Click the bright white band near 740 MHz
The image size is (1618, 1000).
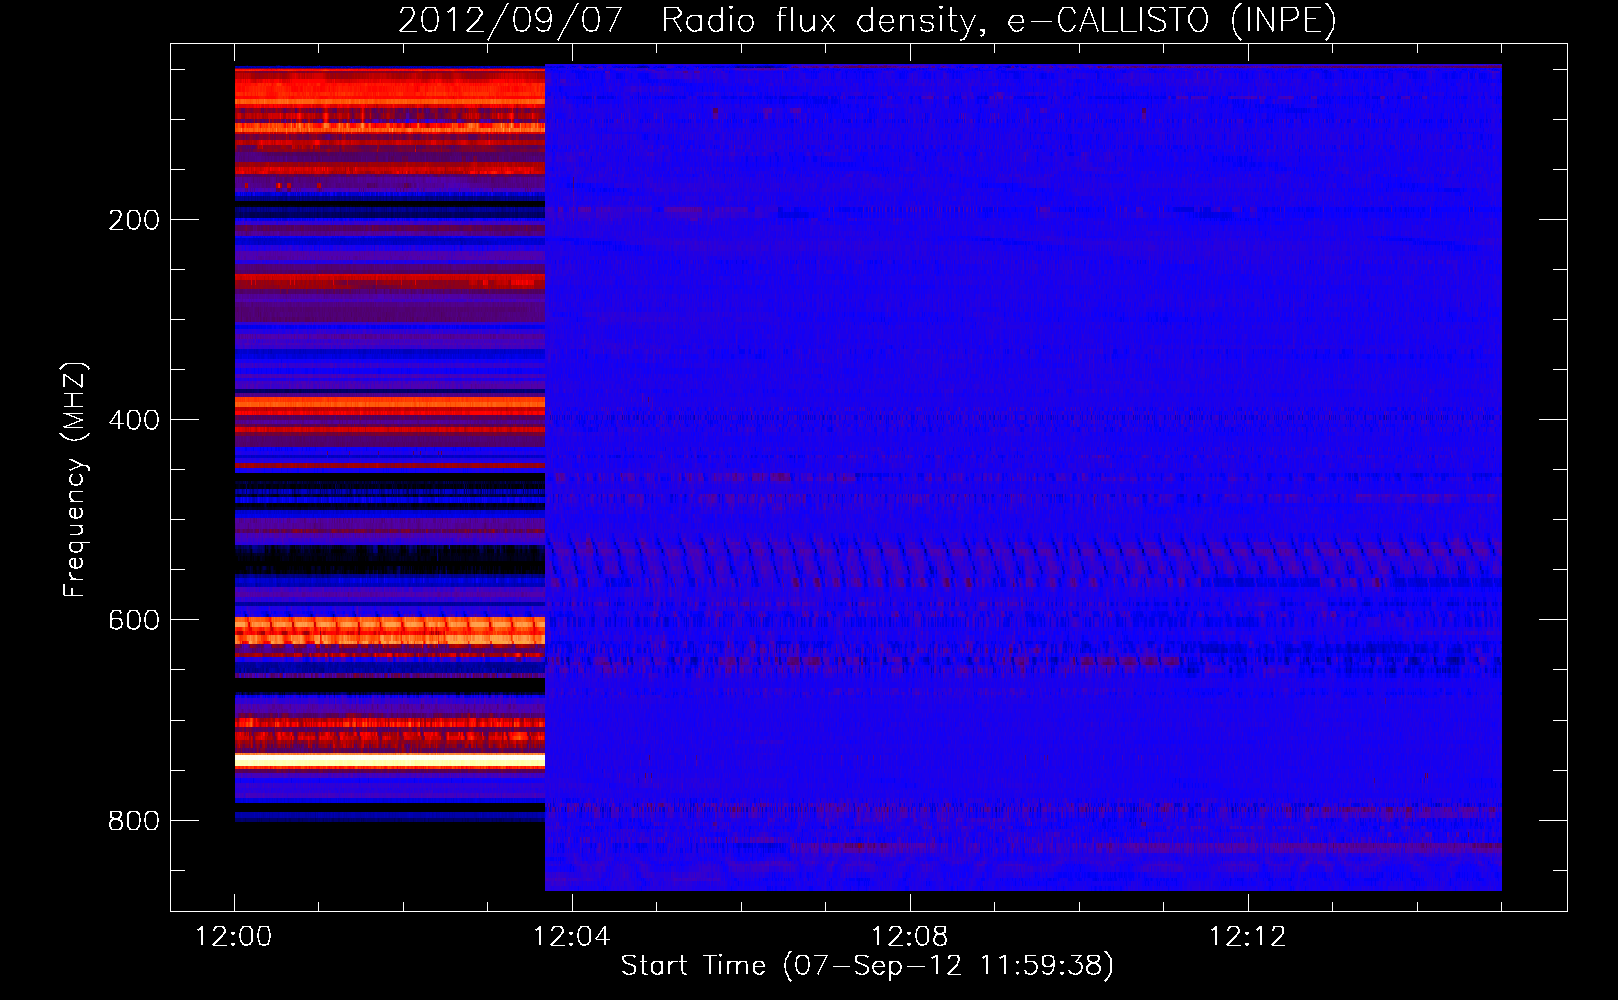[390, 761]
